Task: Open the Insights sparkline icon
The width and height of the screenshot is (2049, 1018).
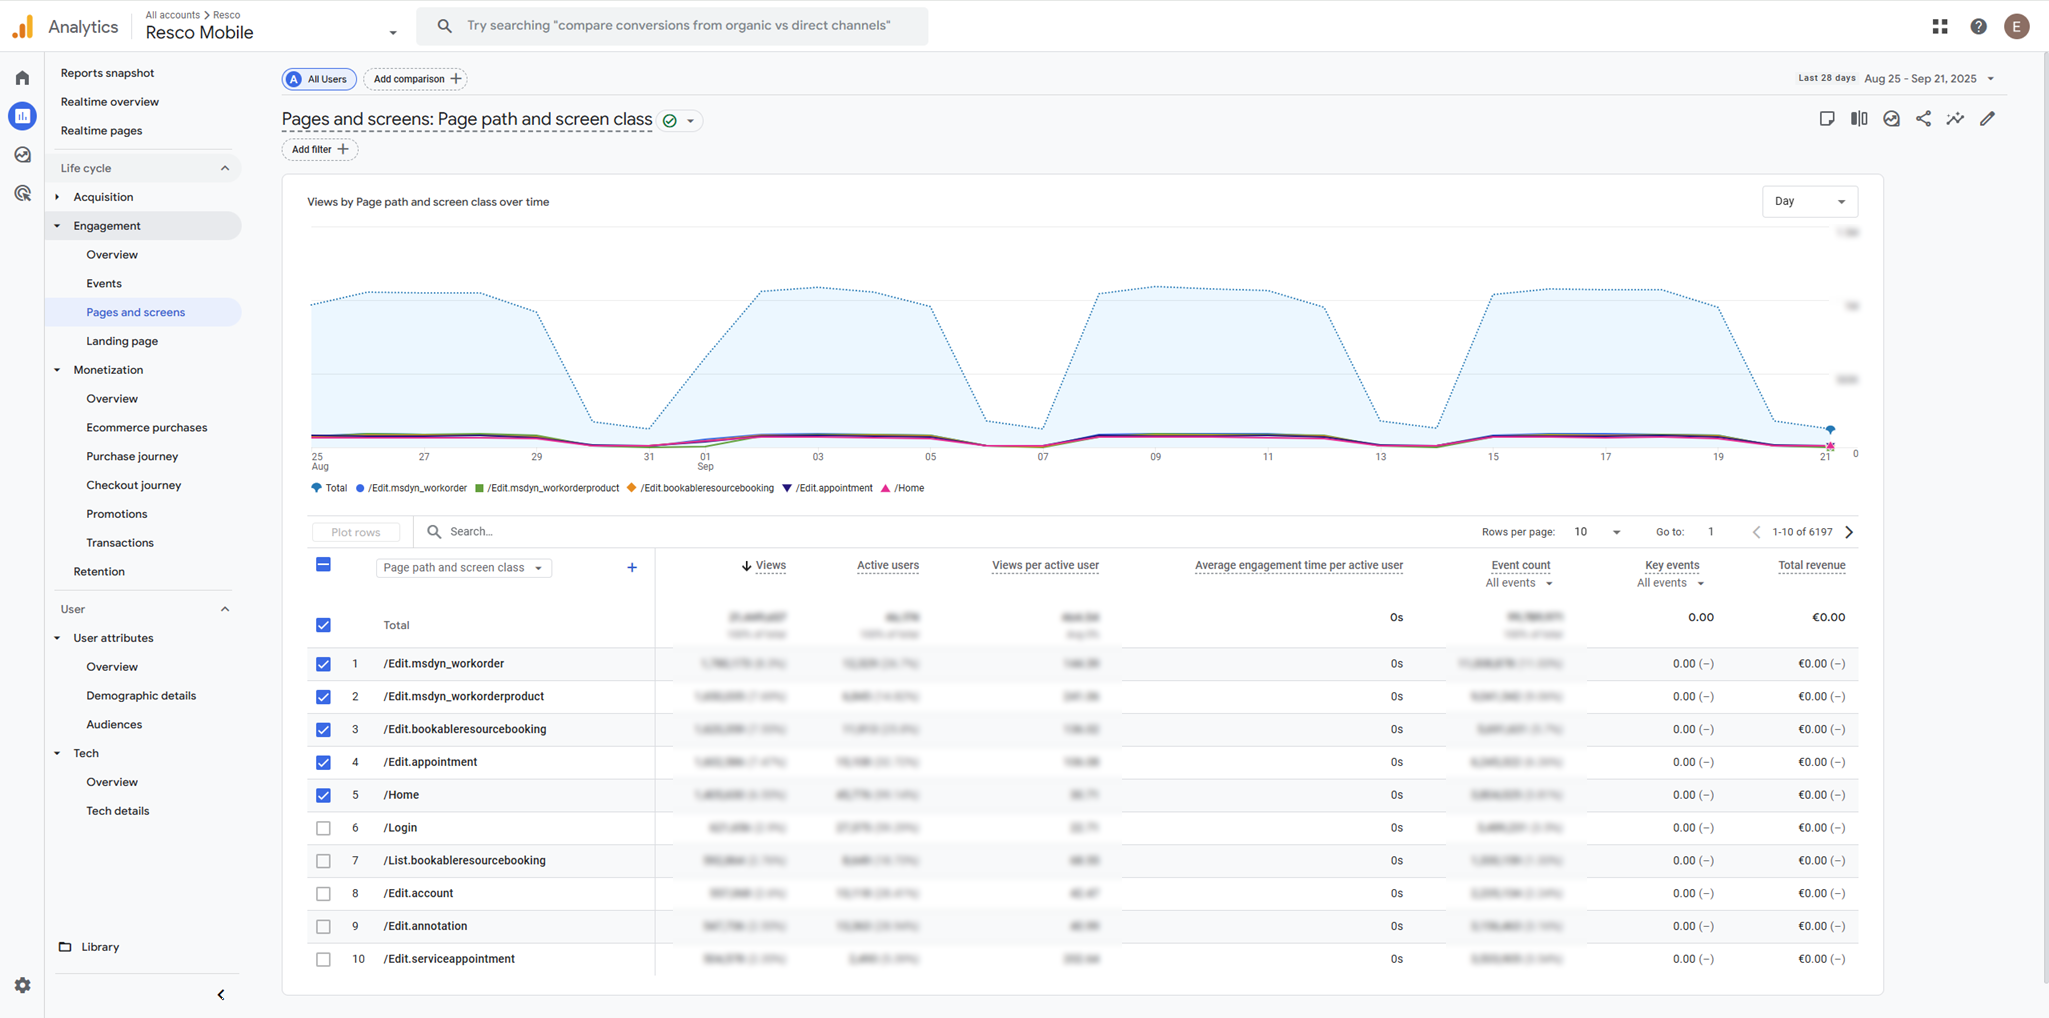Action: 1955,119
